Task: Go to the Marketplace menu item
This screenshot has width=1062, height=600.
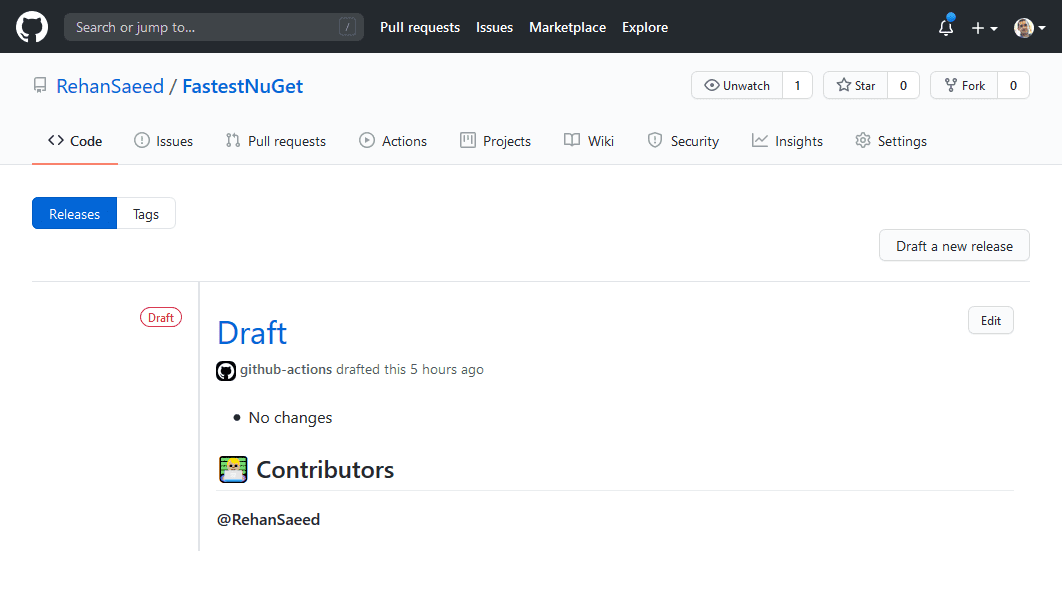Action: pos(567,27)
